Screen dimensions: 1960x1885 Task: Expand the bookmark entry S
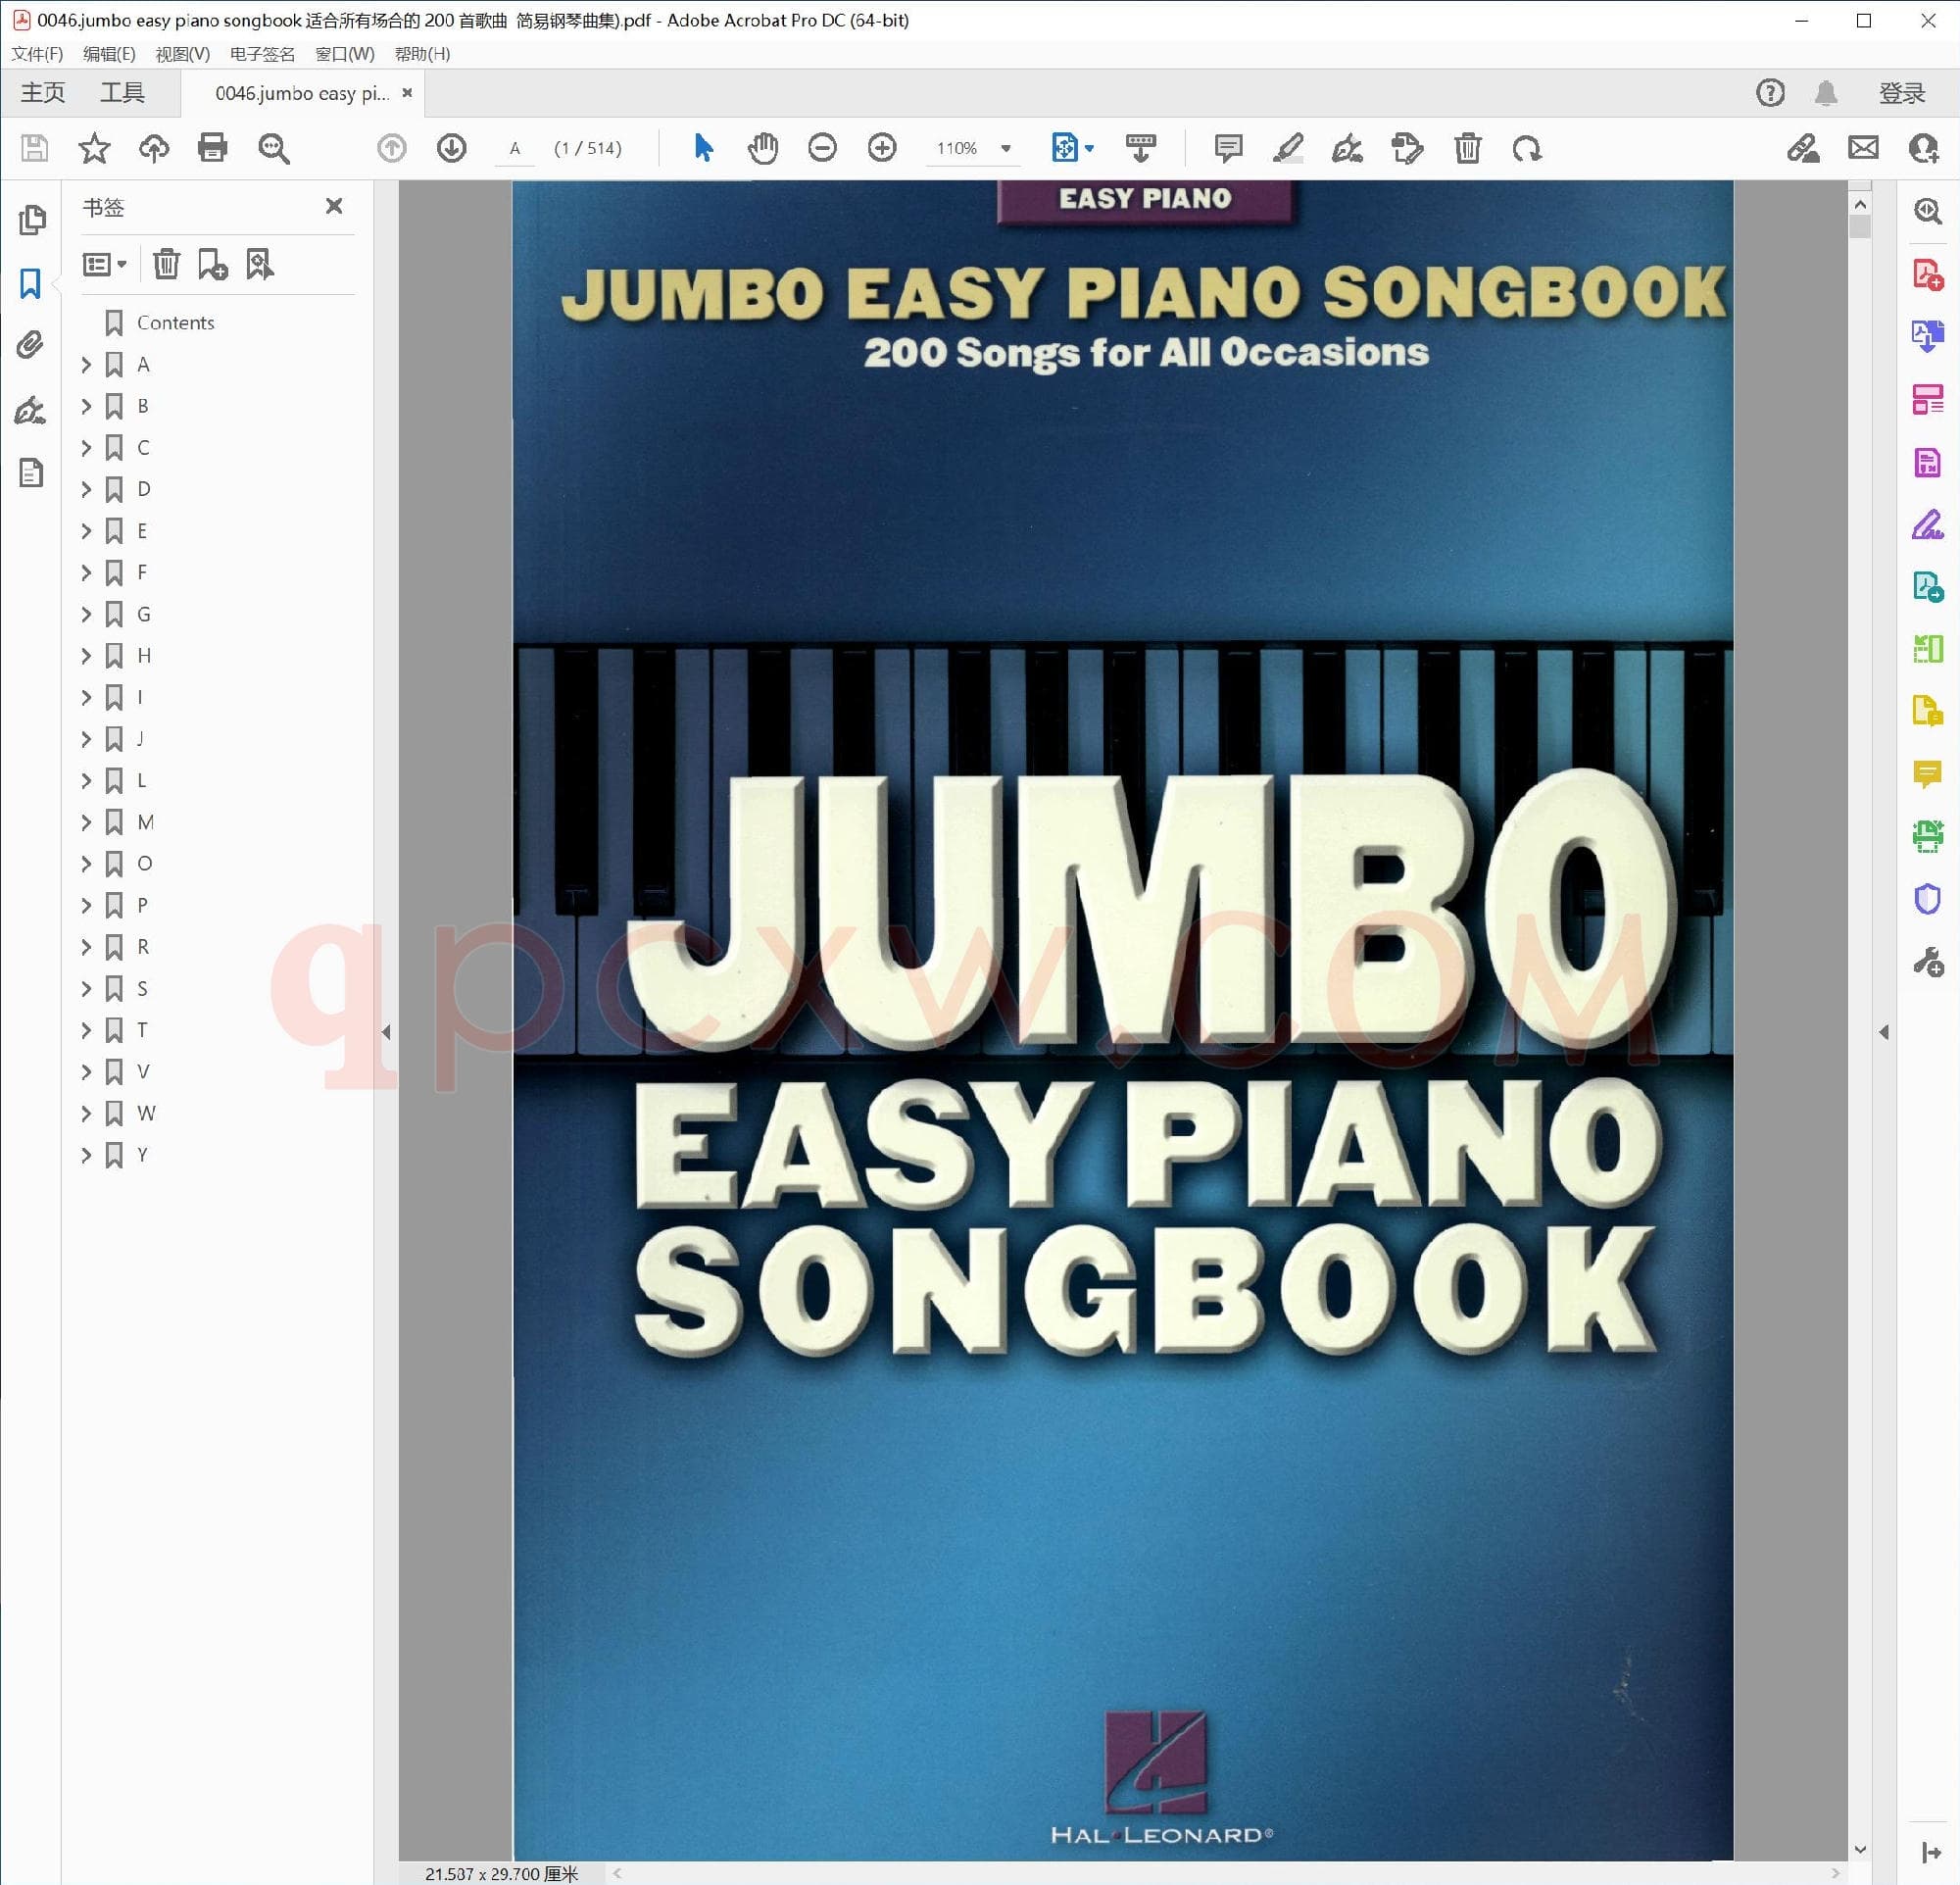(86, 989)
